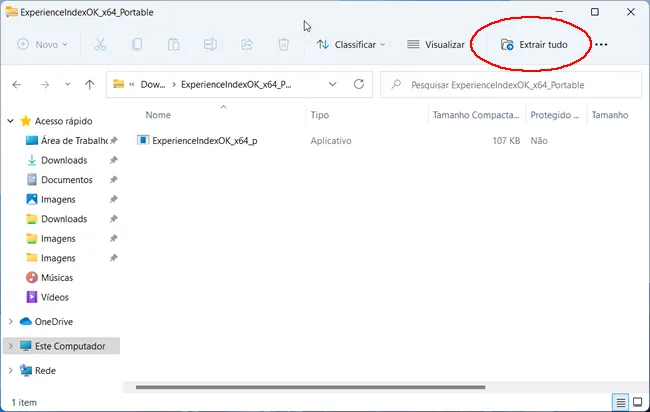Sort by the Tipo column header

click(320, 115)
